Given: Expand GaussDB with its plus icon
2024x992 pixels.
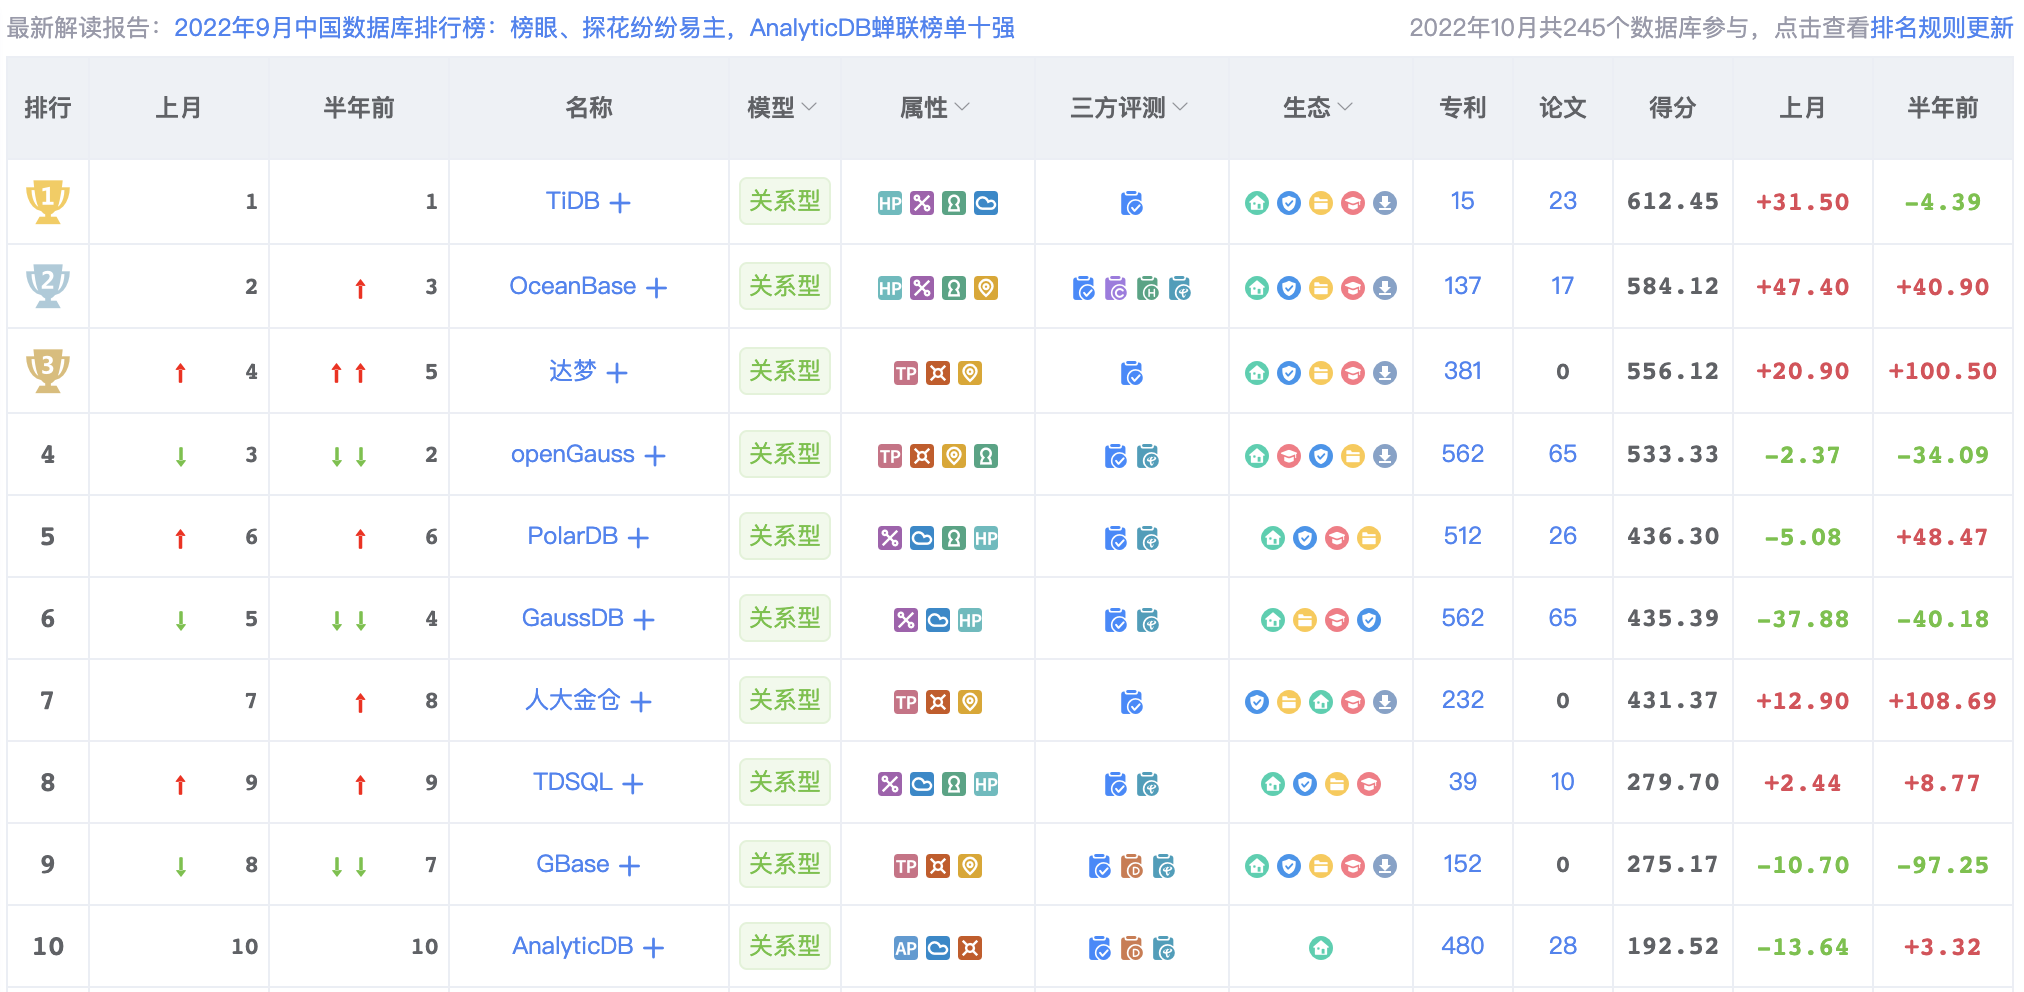Looking at the screenshot, I should [644, 620].
